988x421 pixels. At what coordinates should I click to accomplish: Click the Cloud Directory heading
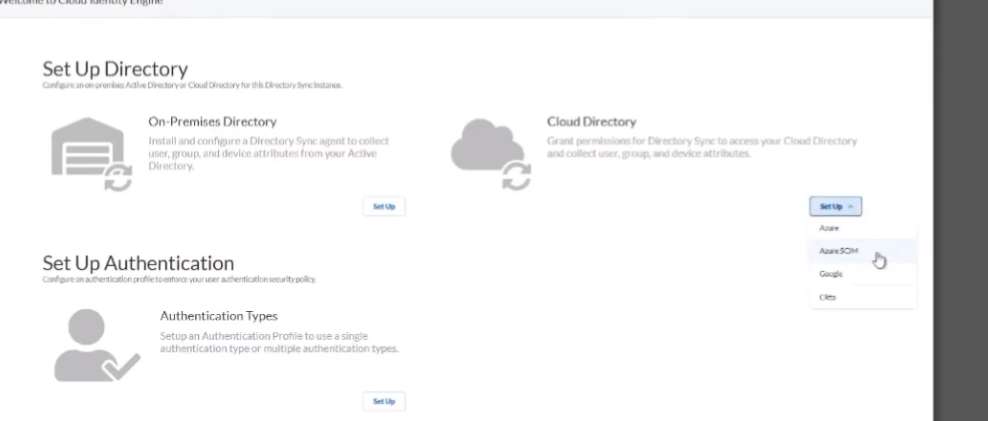click(592, 122)
